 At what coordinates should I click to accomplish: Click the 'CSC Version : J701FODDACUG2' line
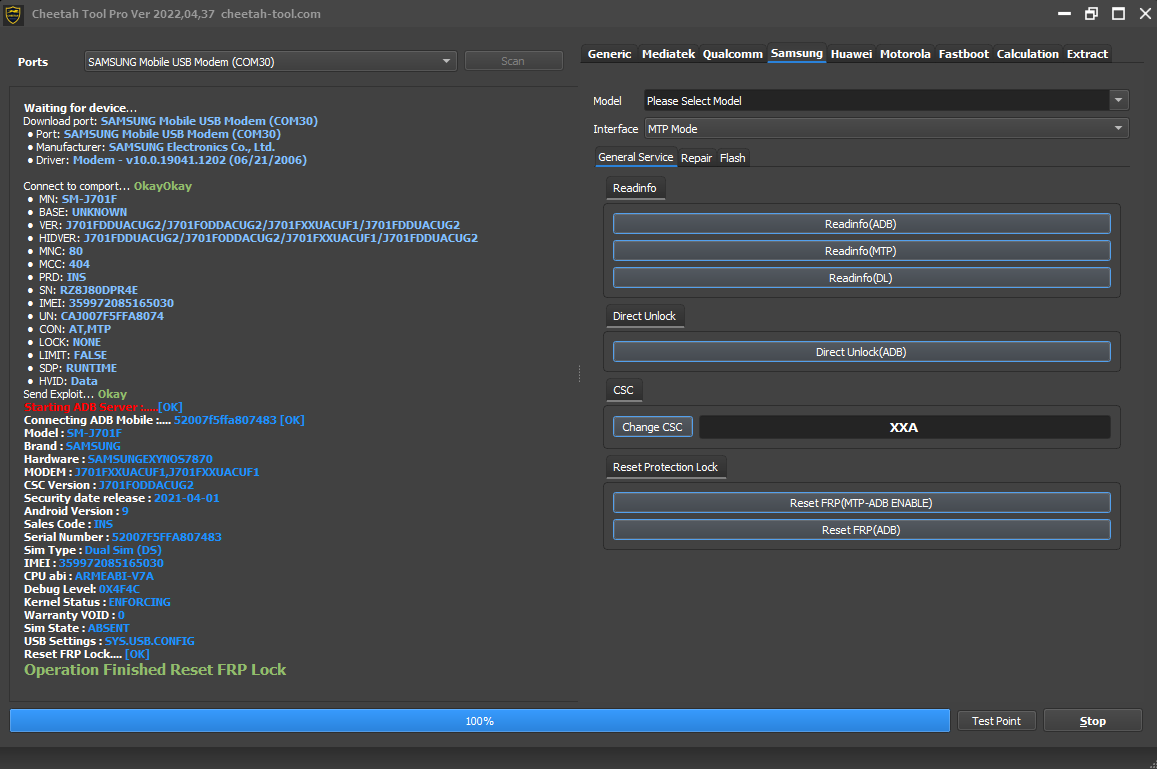point(108,485)
